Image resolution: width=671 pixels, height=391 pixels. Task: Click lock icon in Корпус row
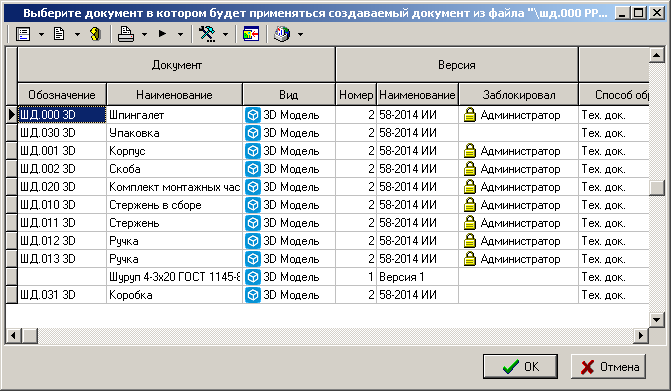470,151
